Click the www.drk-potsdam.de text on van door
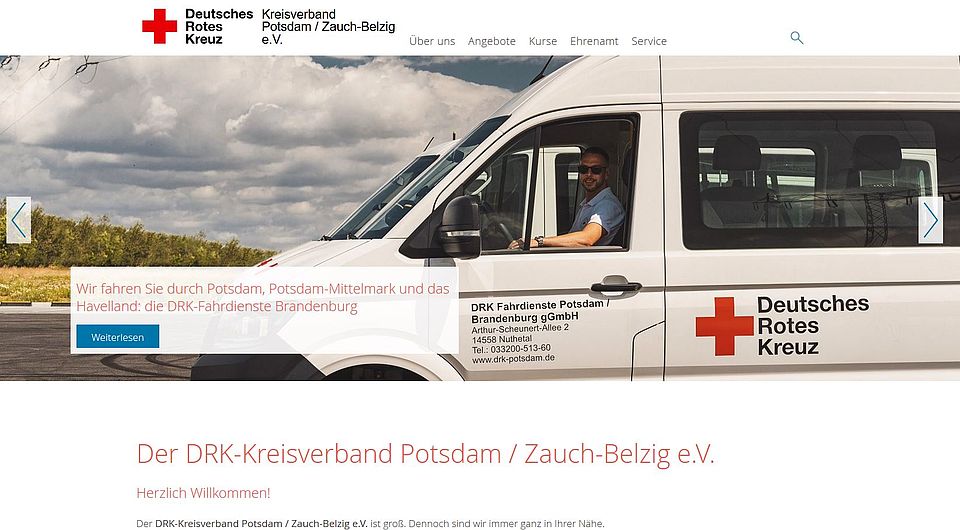 pos(513,359)
